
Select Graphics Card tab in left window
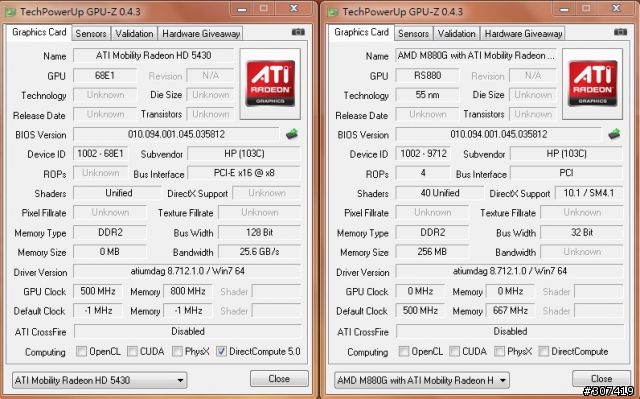point(39,32)
